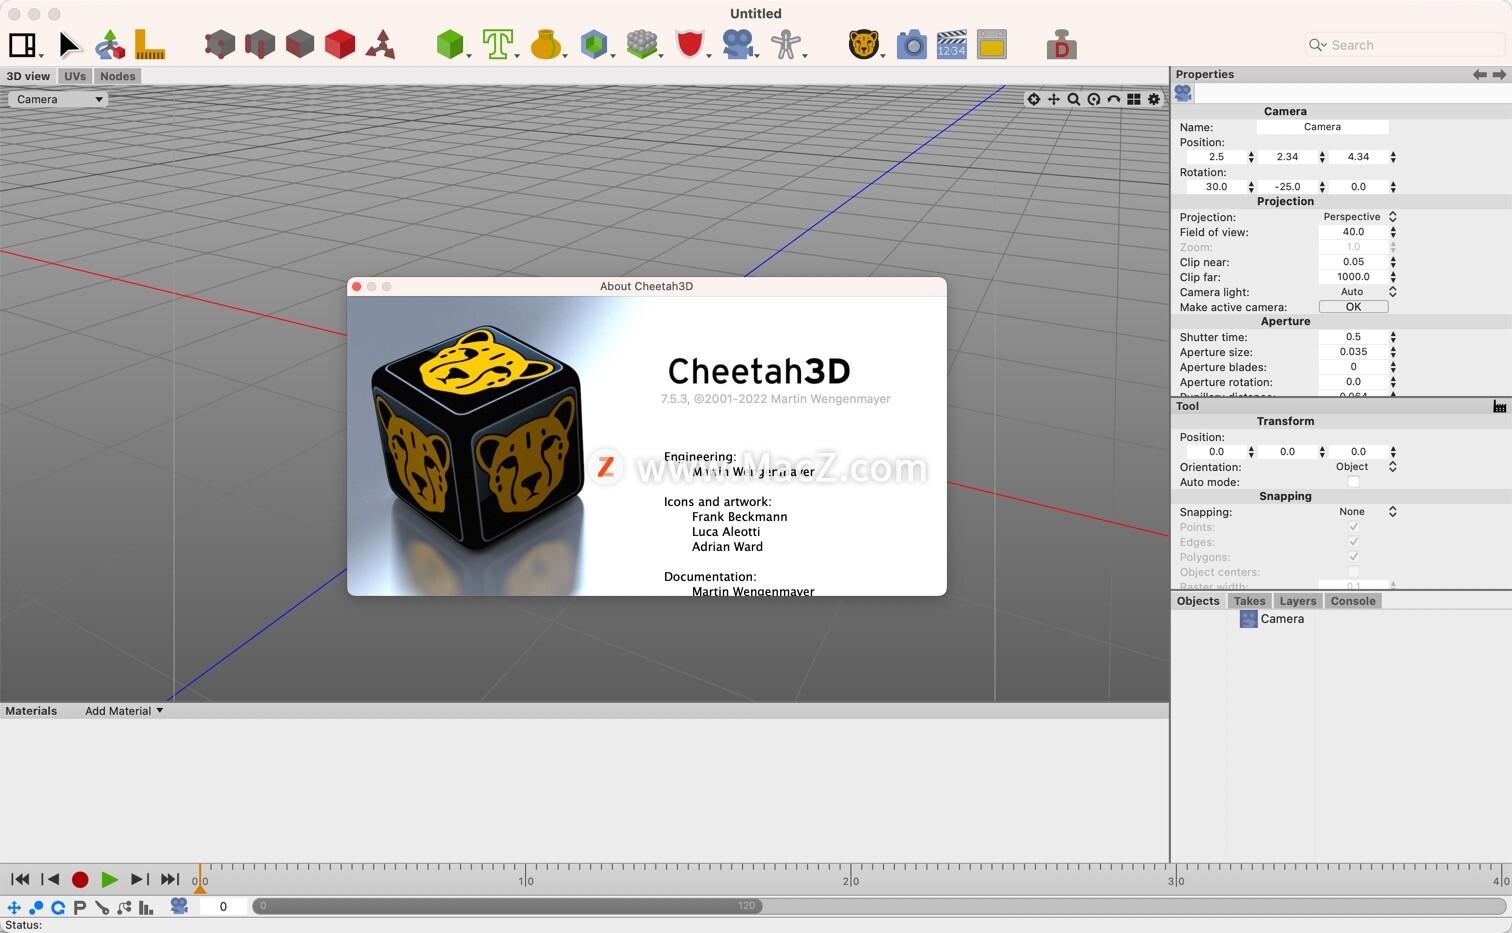Toggle Object centers snapping checkbox
The image size is (1512, 933).
point(1353,572)
